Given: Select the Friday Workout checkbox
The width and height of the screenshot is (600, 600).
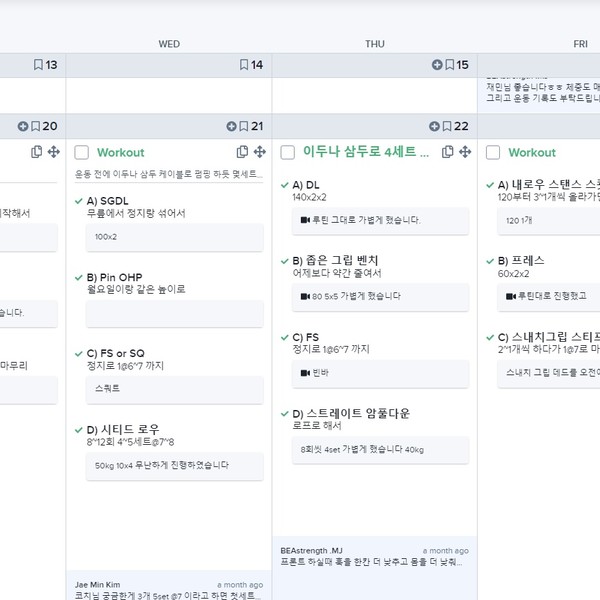Looking at the screenshot, I should pos(493,152).
